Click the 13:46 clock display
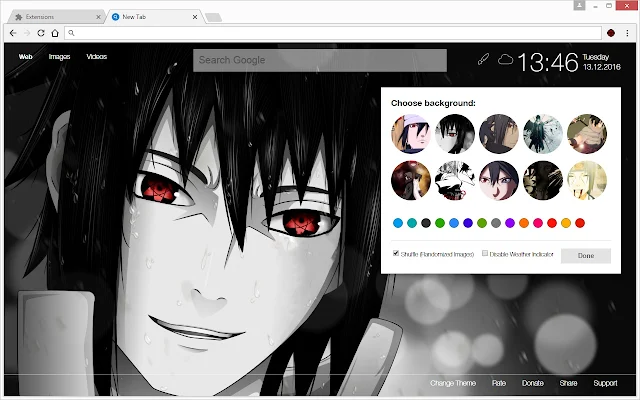The height and width of the screenshot is (400, 640). pyautogui.click(x=548, y=62)
